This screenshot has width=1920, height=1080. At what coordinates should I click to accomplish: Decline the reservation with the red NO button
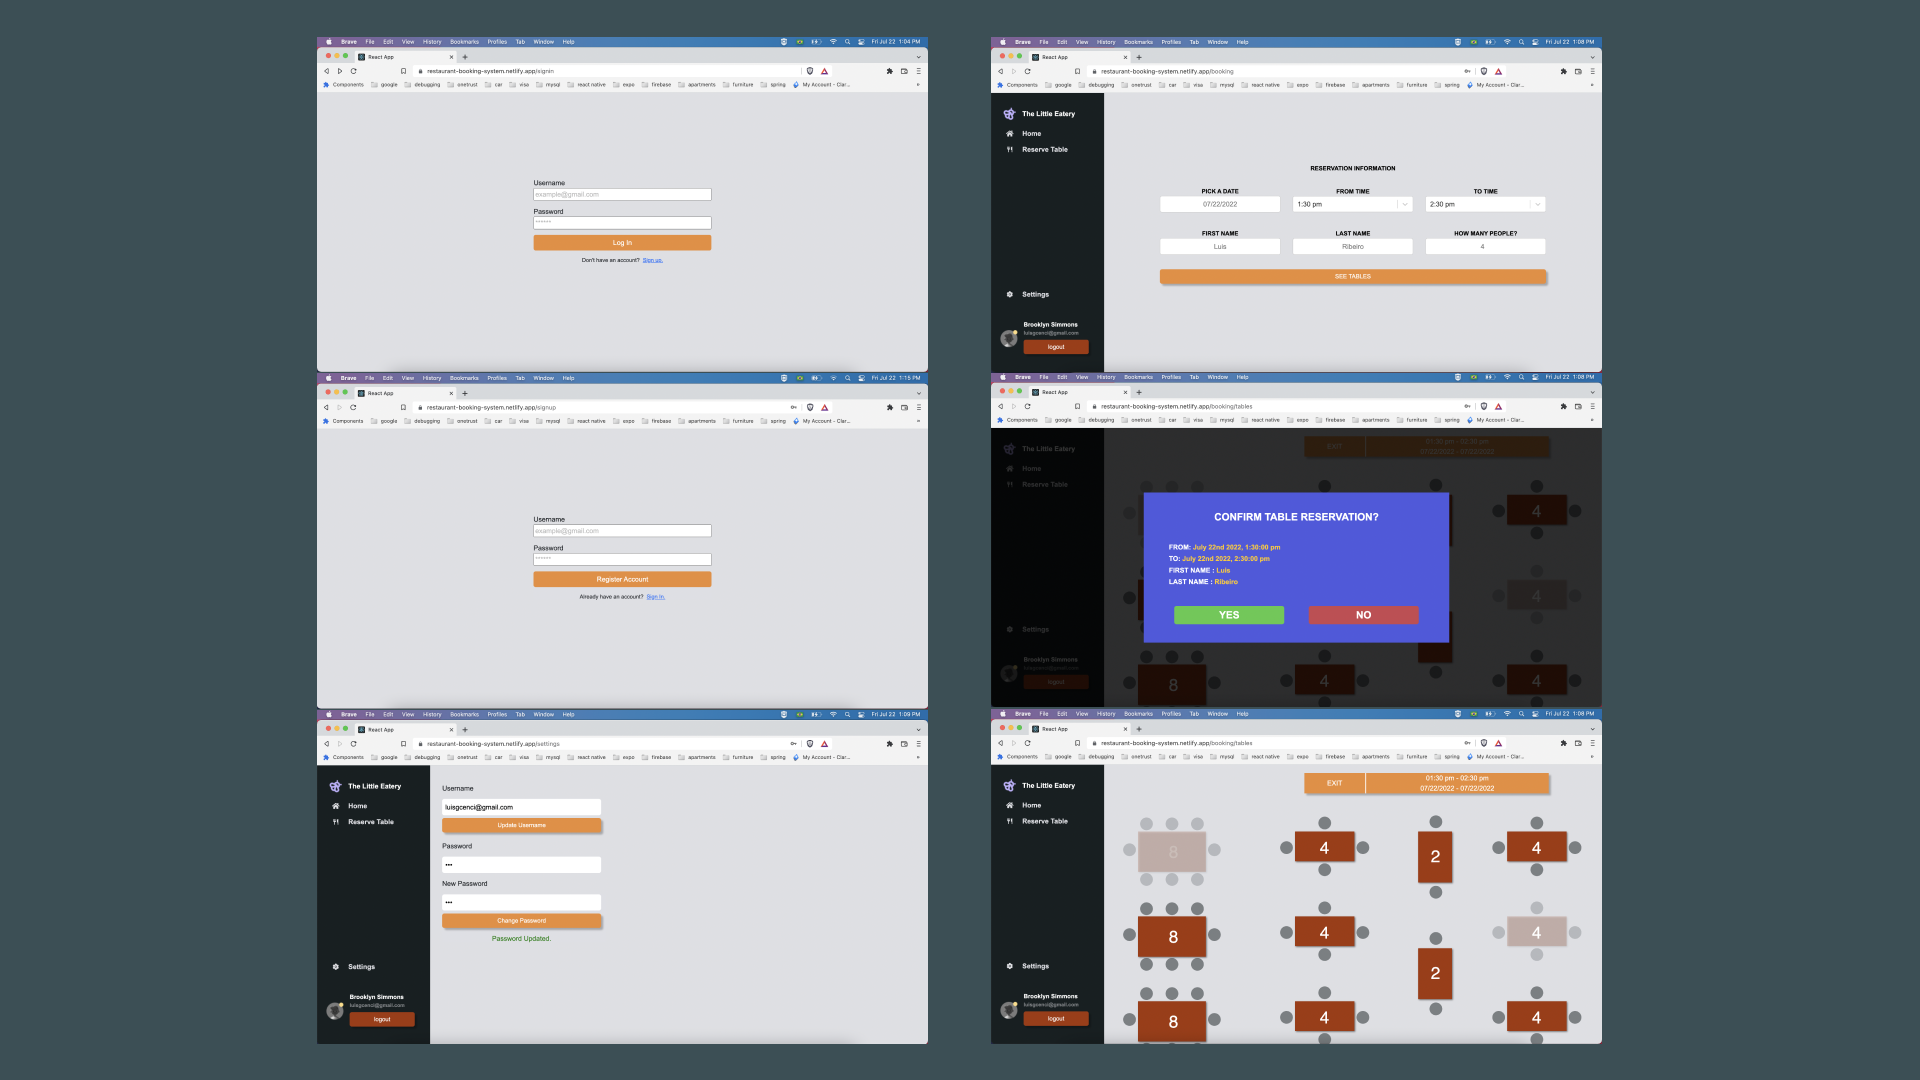pyautogui.click(x=1364, y=615)
